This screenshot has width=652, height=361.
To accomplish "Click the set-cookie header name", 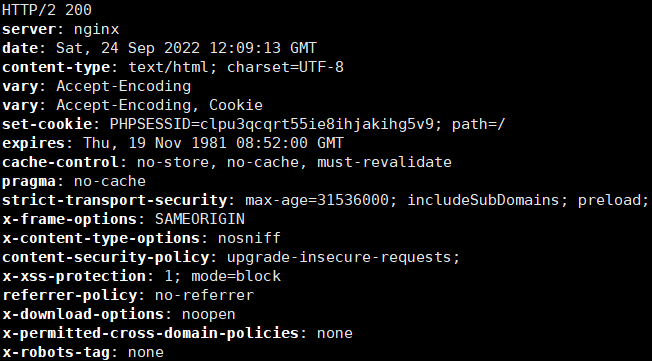I will tap(47, 124).
